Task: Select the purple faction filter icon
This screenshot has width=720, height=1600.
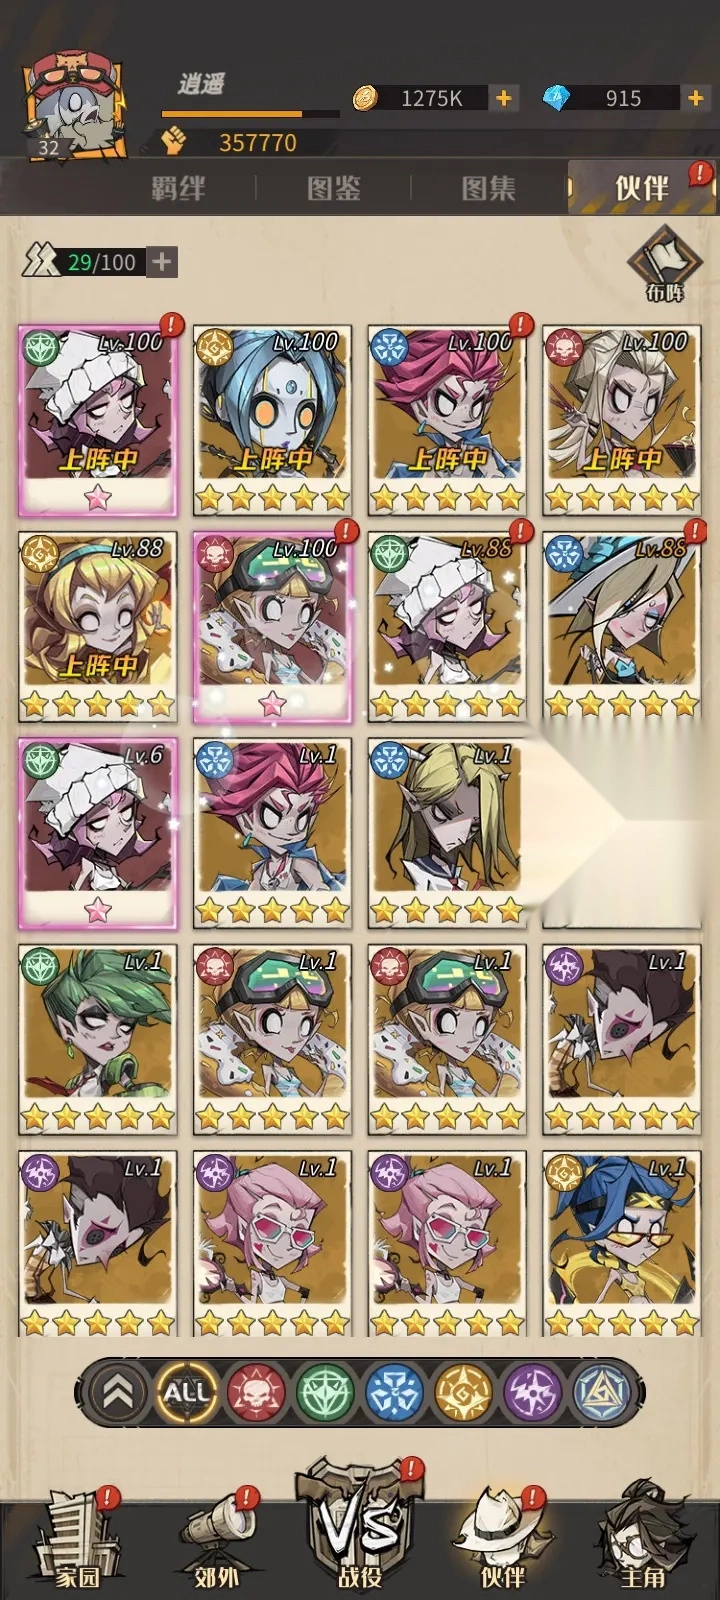Action: click(x=532, y=1392)
